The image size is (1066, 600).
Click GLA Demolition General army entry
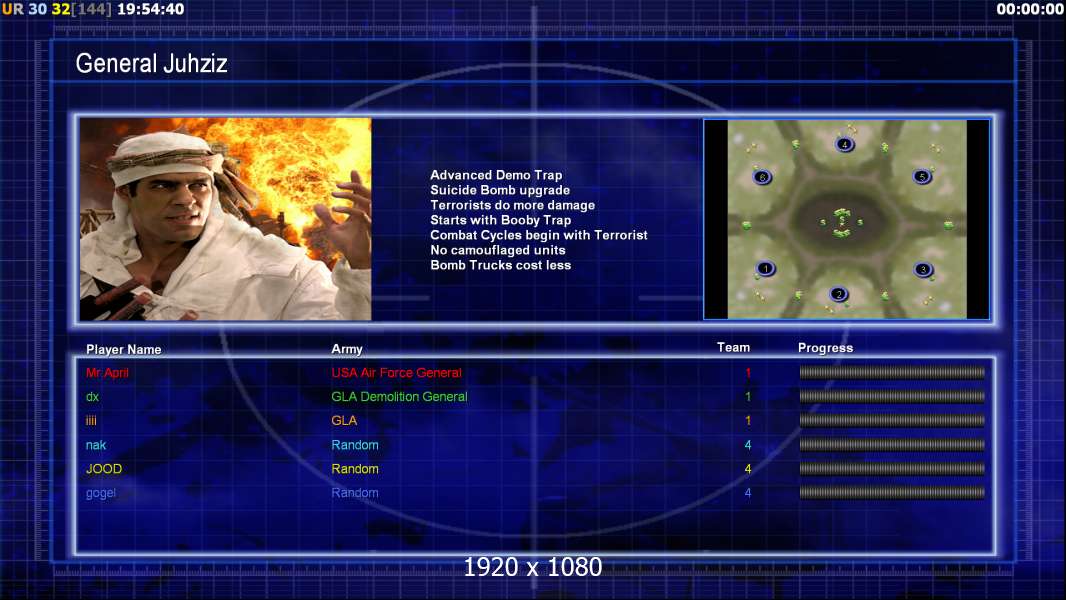point(399,397)
